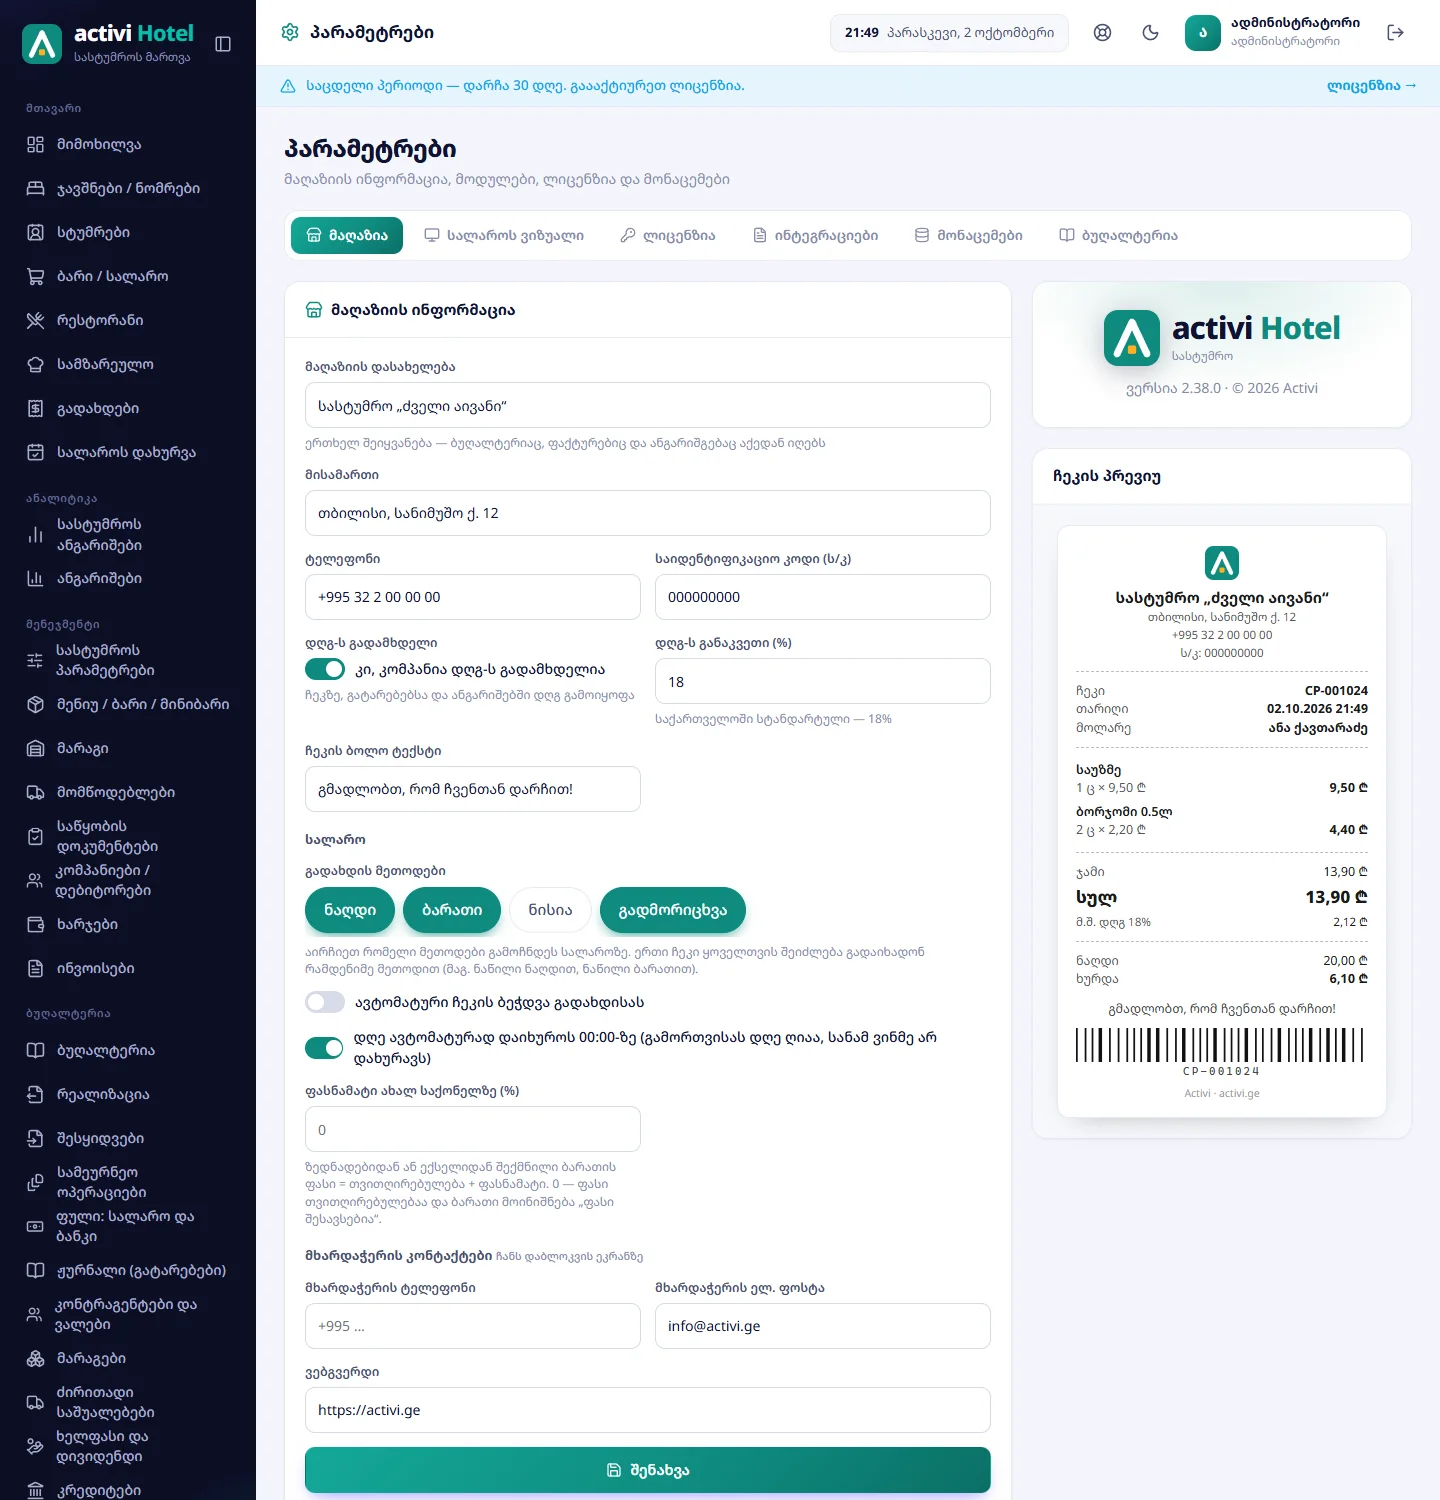
Task: Turn off automatic day closing at 00:00
Action: click(325, 1047)
